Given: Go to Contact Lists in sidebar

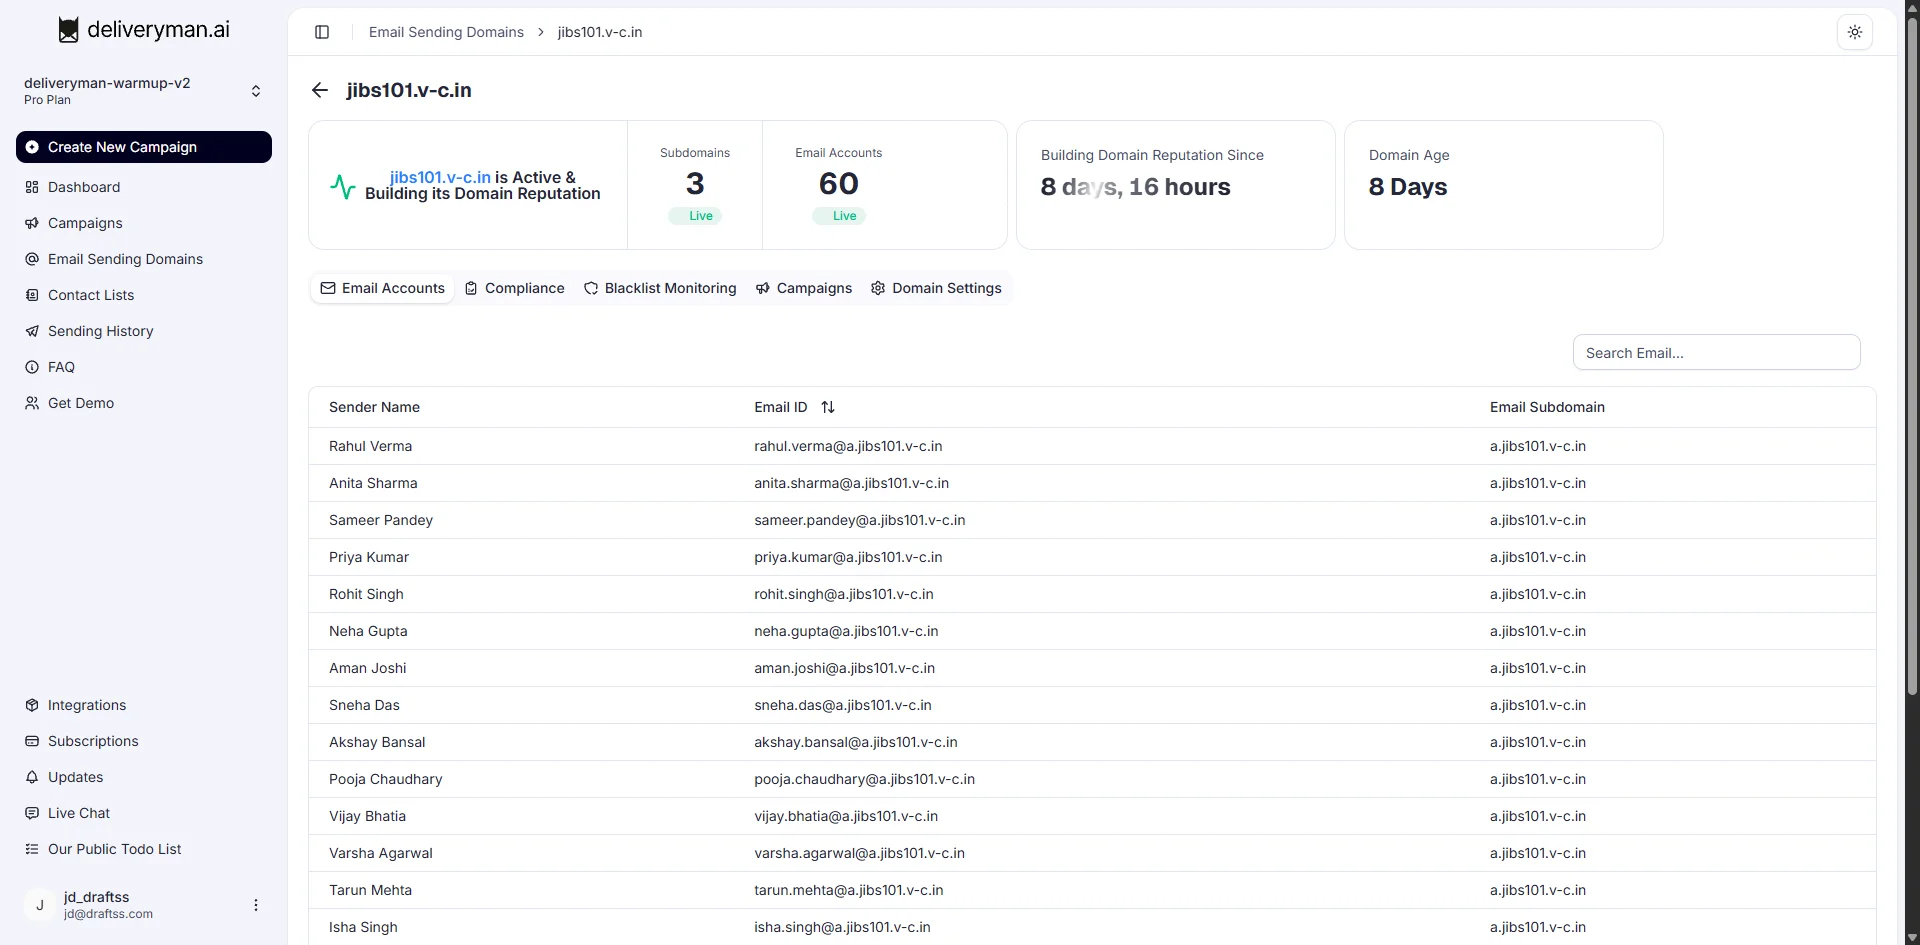Looking at the screenshot, I should (x=91, y=295).
